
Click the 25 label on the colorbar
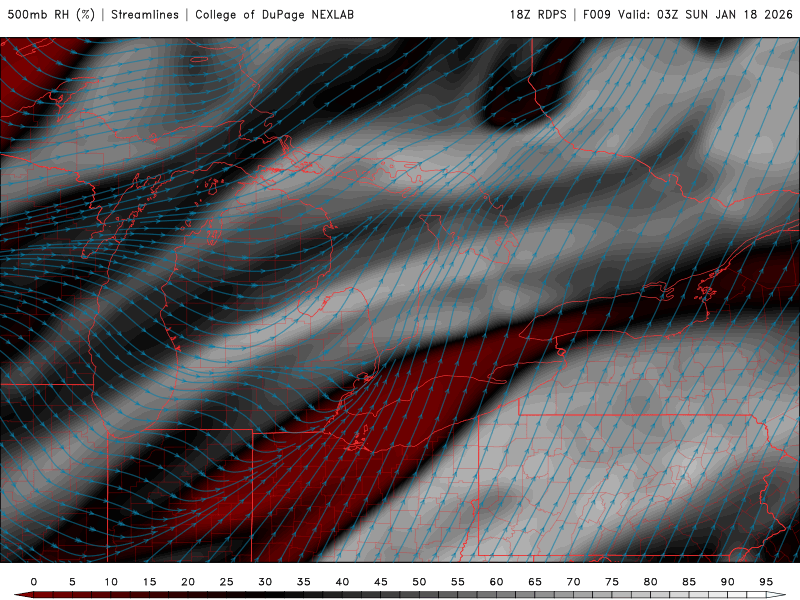(x=227, y=582)
